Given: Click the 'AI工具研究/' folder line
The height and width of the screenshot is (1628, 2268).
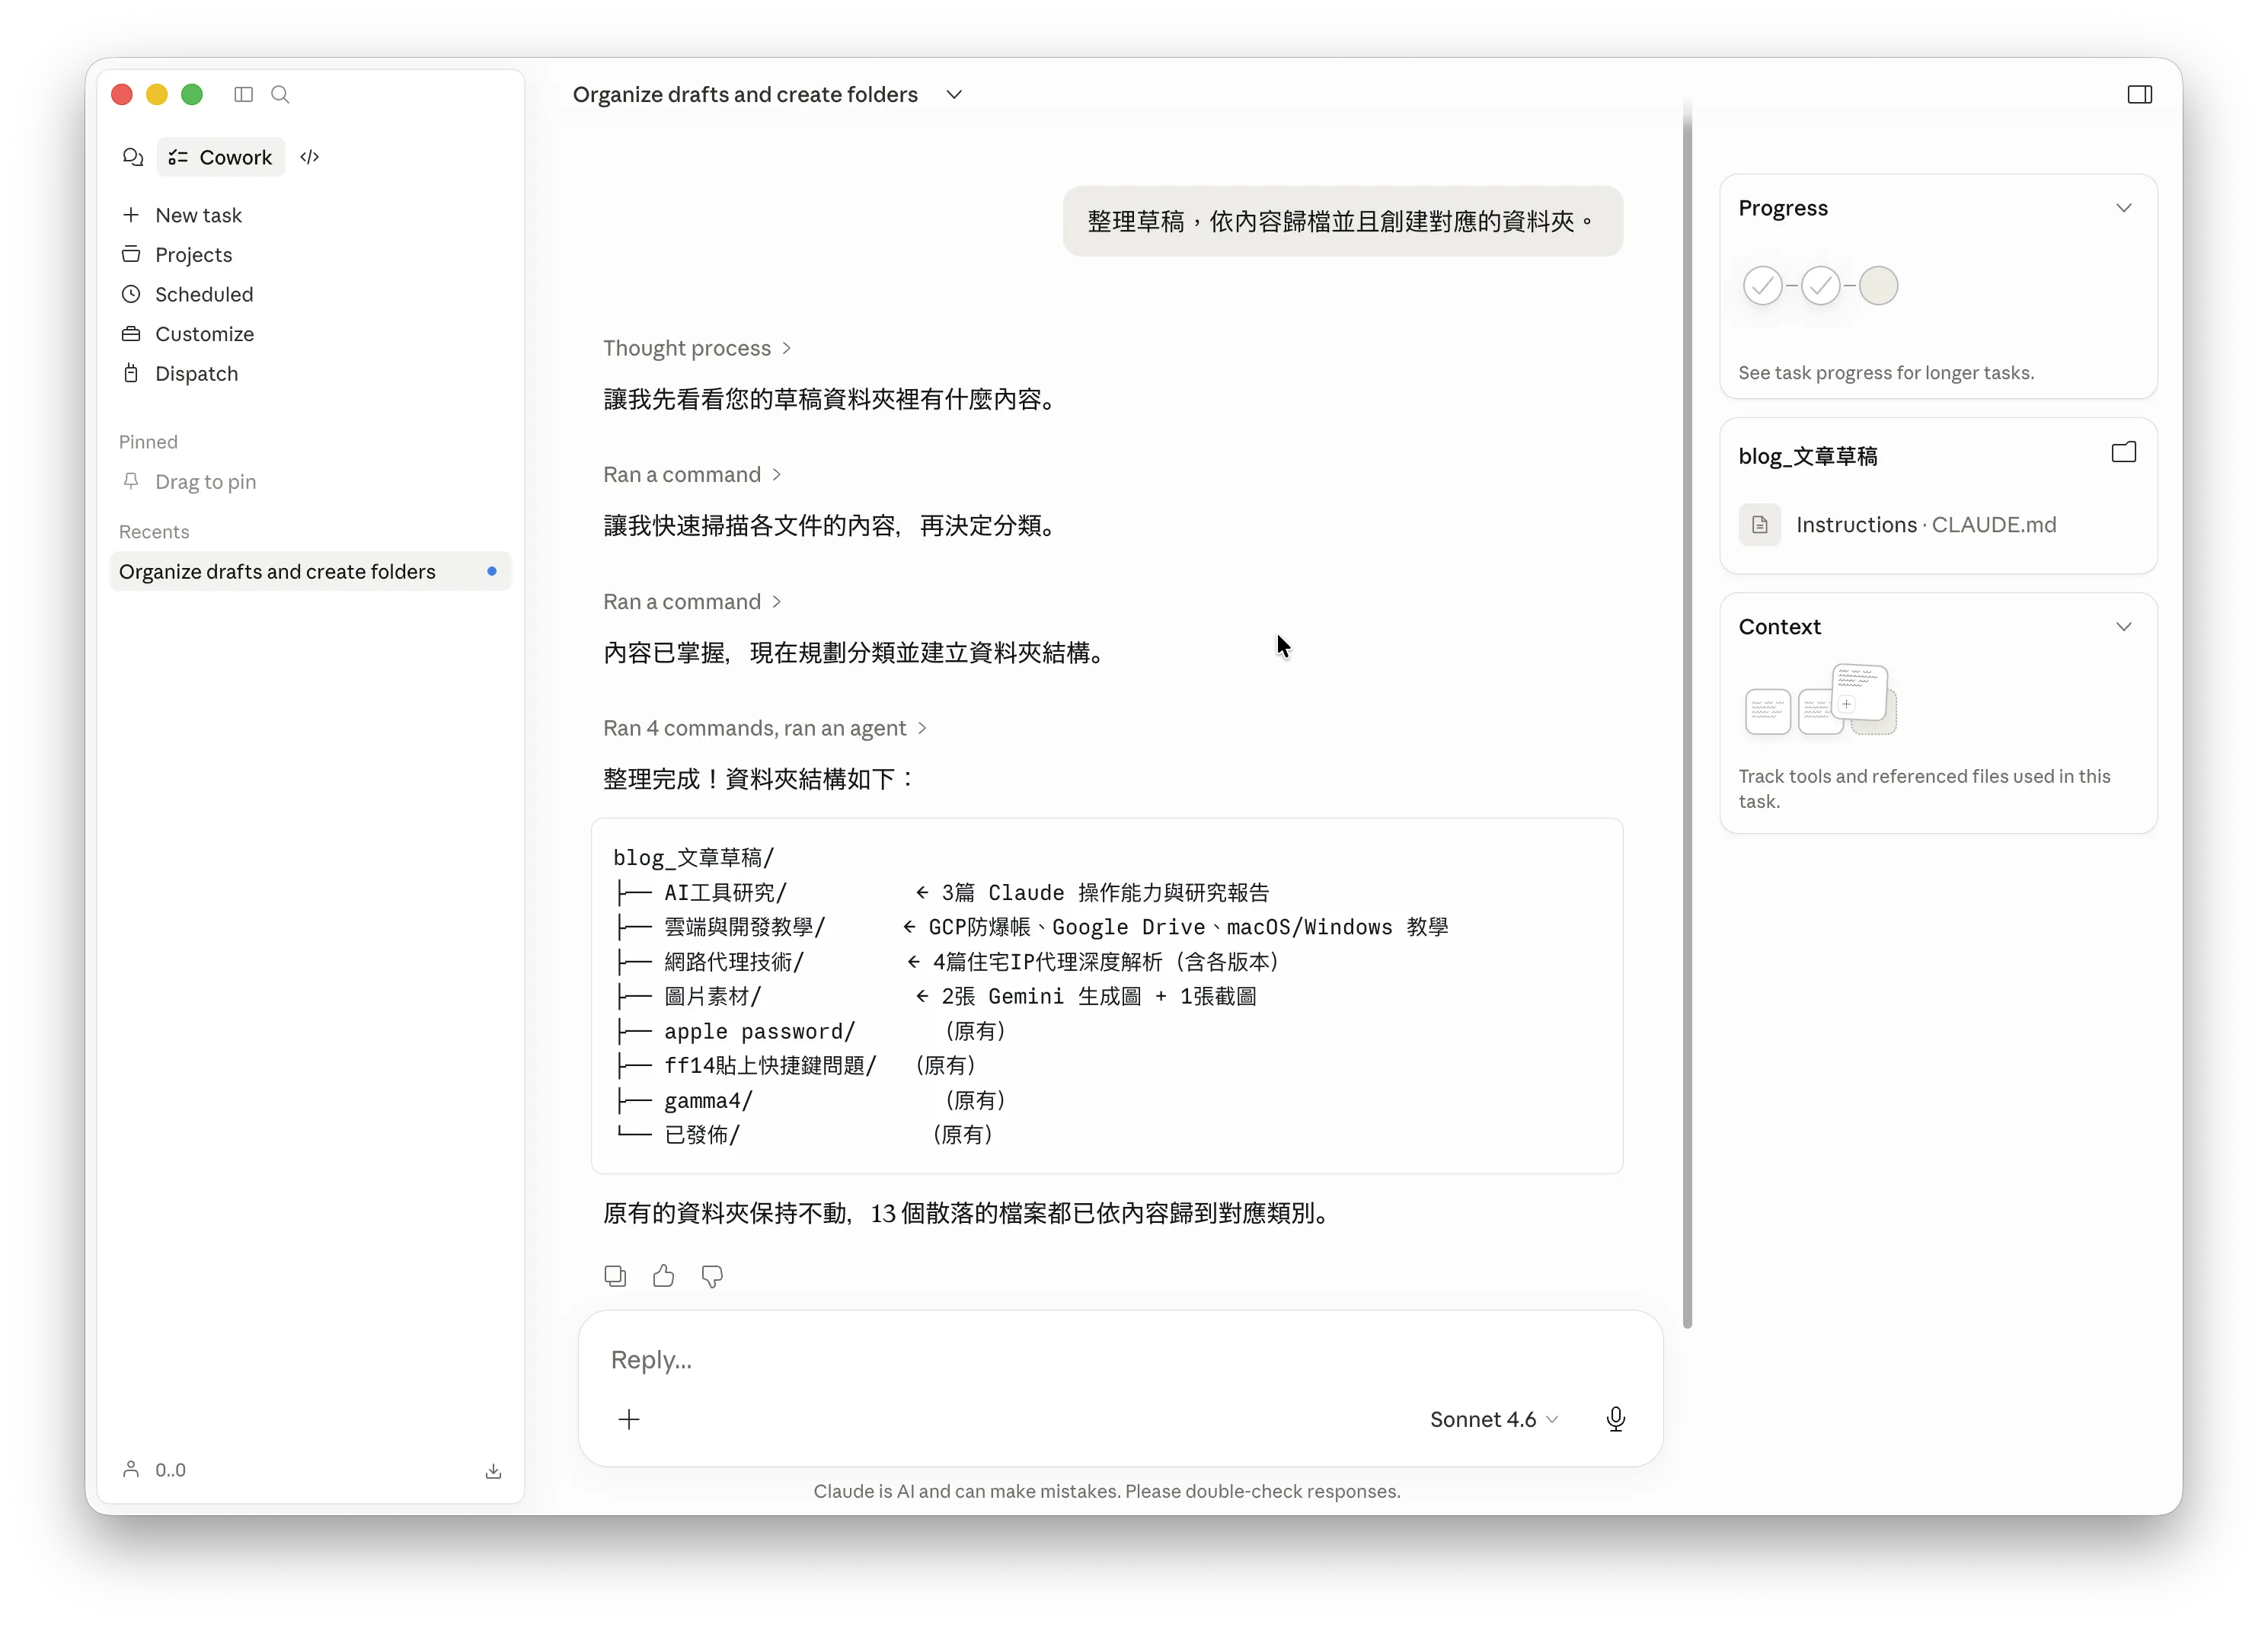Looking at the screenshot, I should [942, 892].
